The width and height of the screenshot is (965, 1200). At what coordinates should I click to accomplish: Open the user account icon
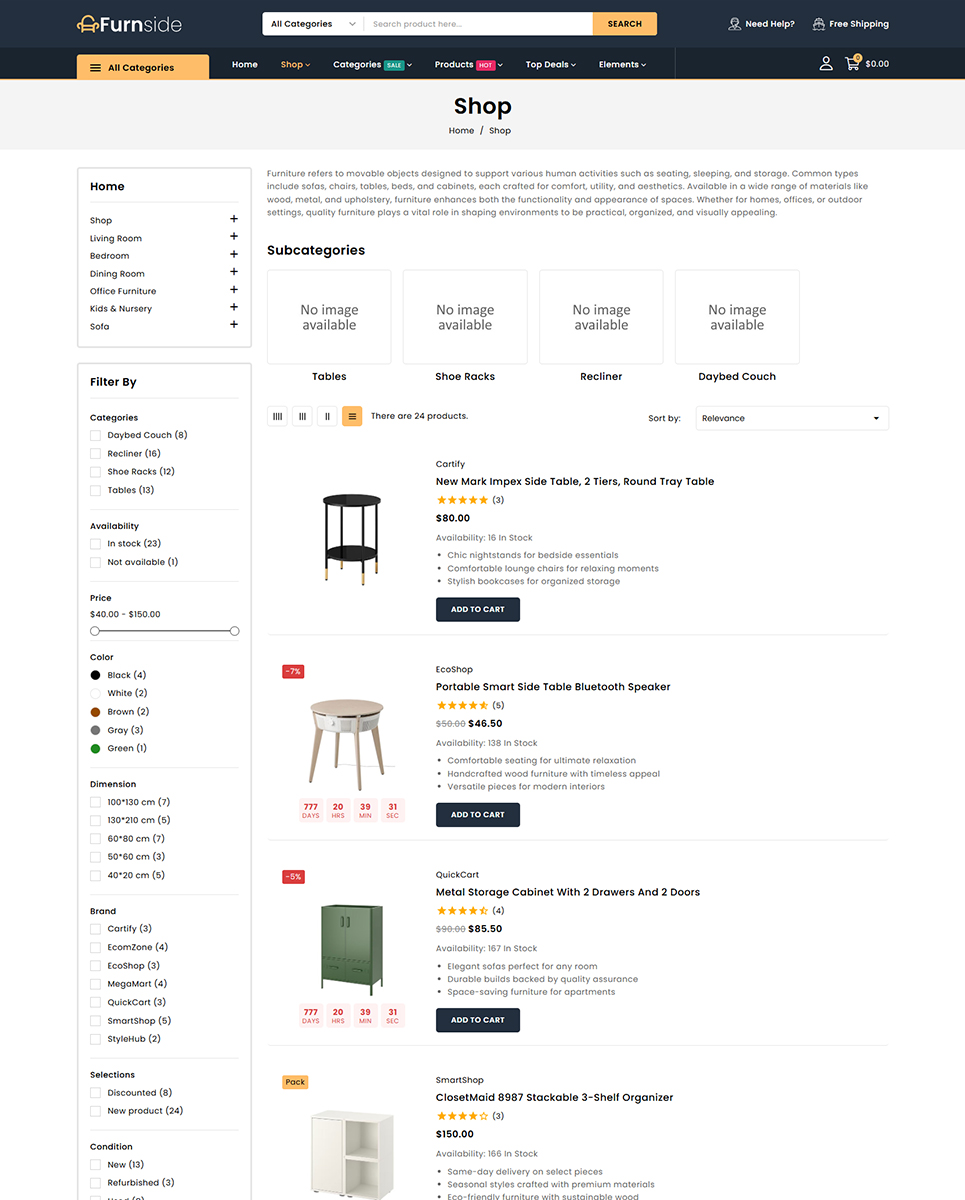pyautogui.click(x=826, y=64)
